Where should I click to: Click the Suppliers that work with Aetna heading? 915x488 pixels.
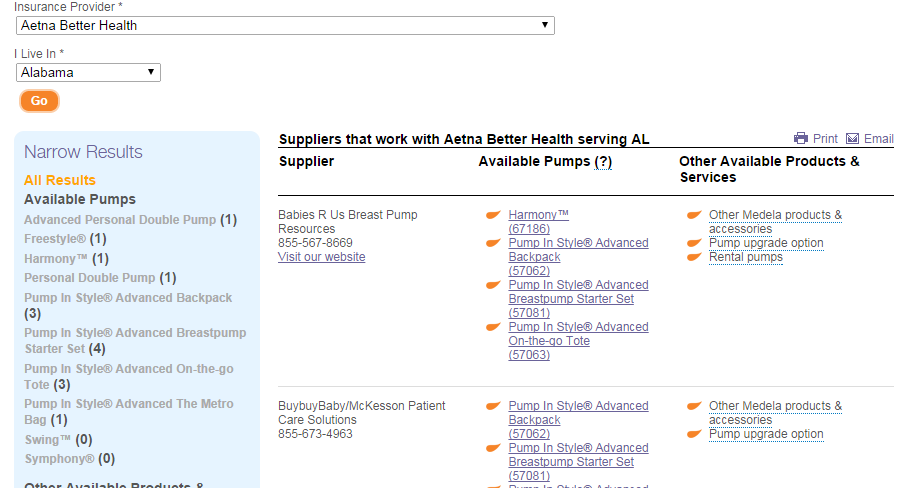click(464, 140)
